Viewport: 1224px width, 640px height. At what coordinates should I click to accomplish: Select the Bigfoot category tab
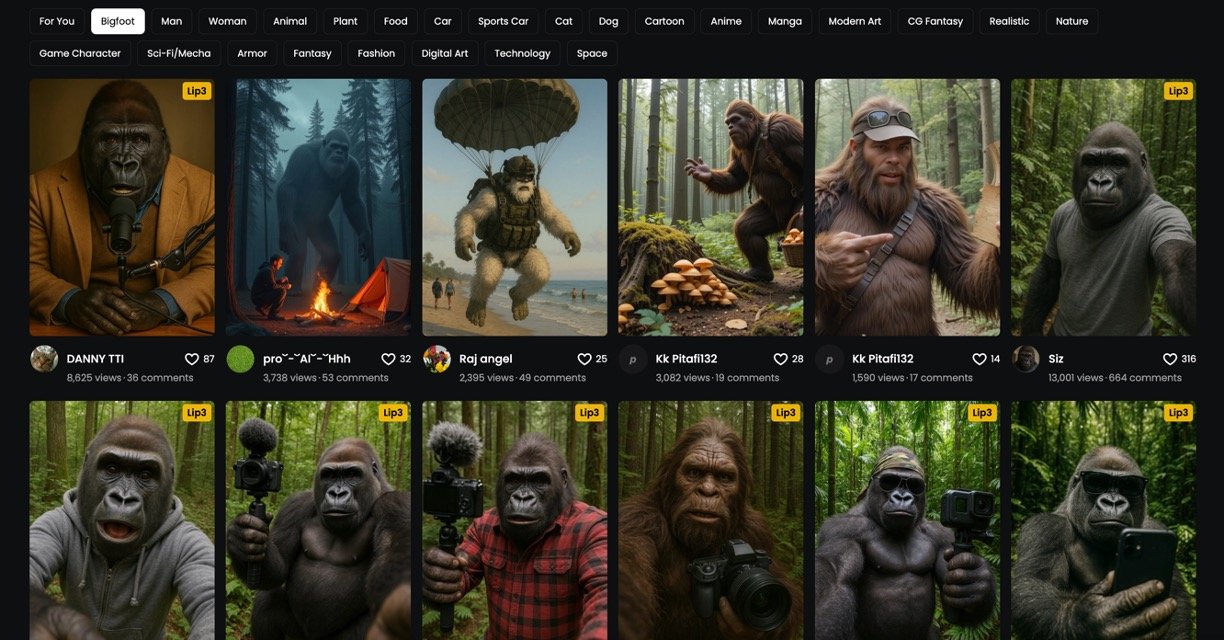(118, 21)
